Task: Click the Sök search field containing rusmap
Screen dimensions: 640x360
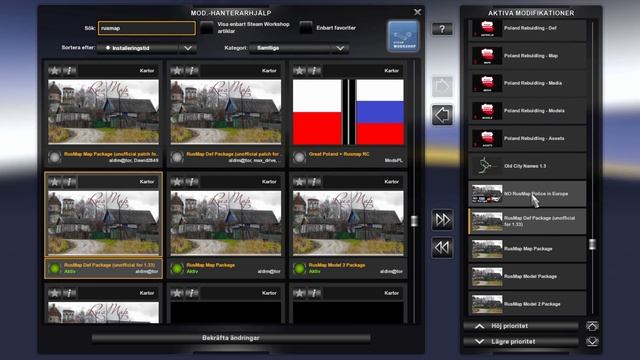Action: pos(147,28)
